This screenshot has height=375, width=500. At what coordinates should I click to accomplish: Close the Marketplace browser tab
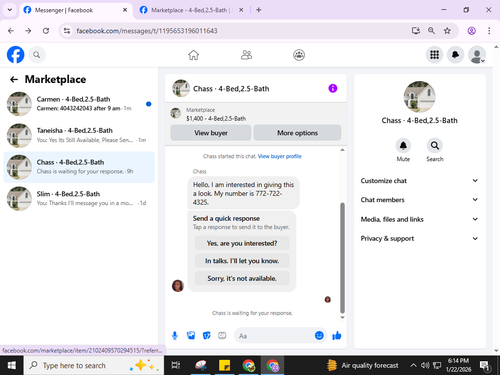coord(241,10)
